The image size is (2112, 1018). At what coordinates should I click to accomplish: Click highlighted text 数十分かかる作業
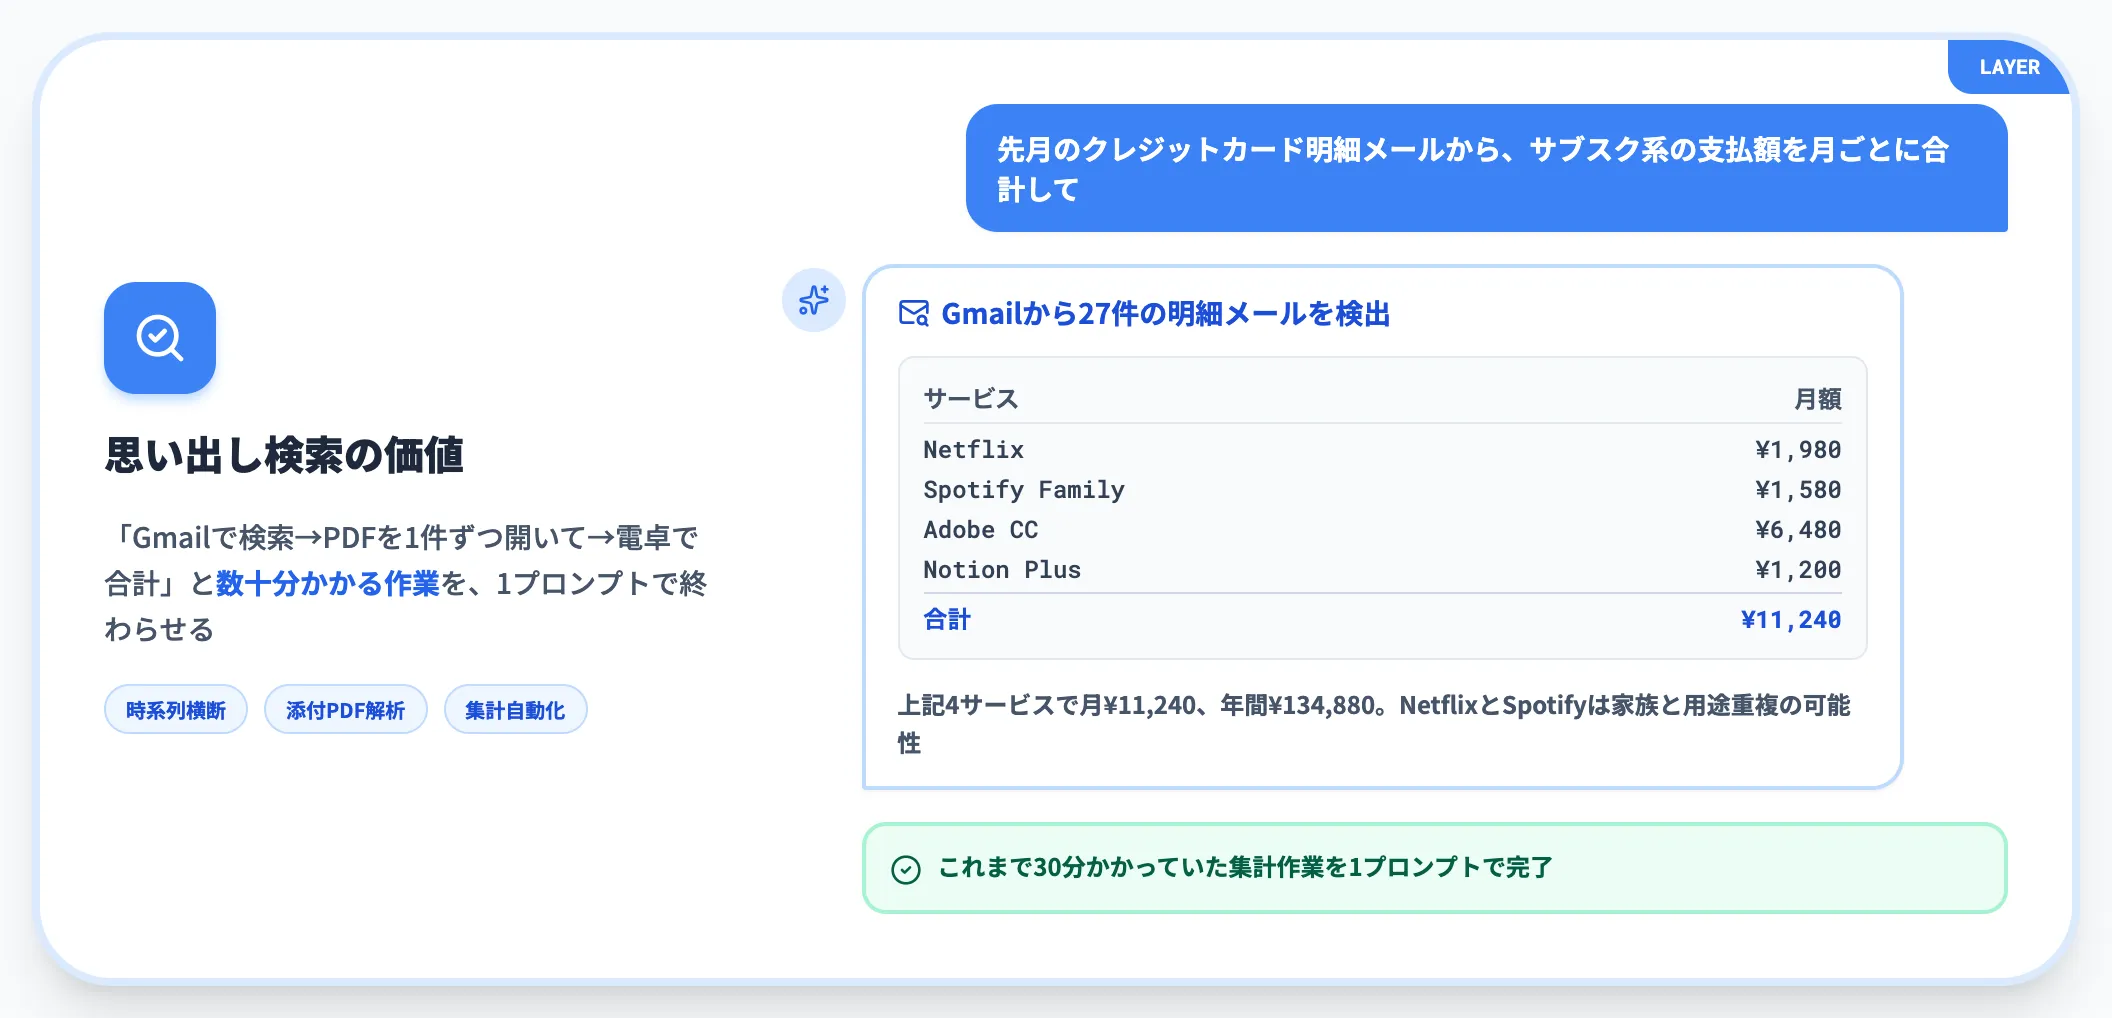pos(328,583)
